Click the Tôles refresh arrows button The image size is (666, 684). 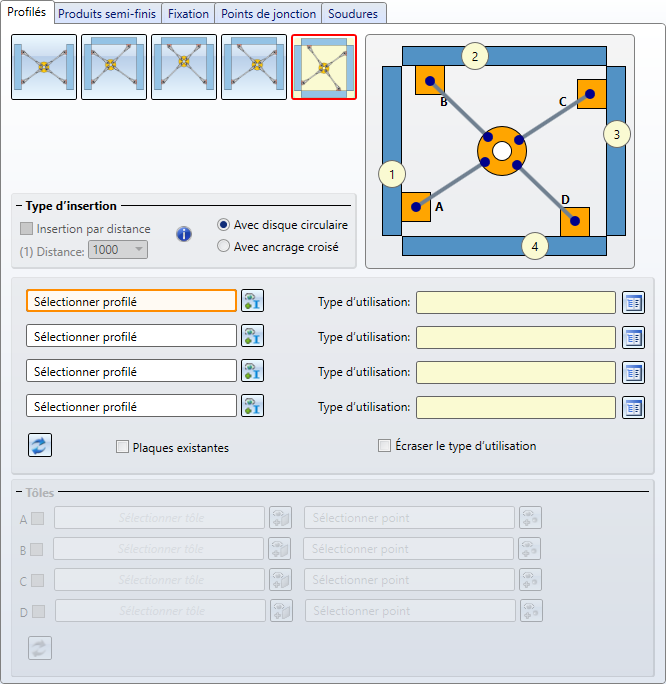(40, 648)
